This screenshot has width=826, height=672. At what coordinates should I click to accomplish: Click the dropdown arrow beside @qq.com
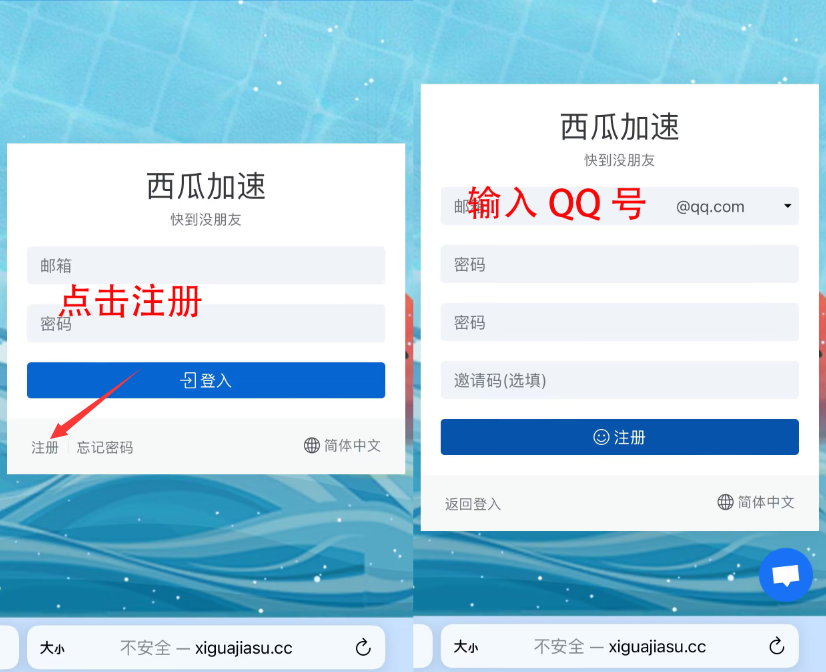(788, 206)
